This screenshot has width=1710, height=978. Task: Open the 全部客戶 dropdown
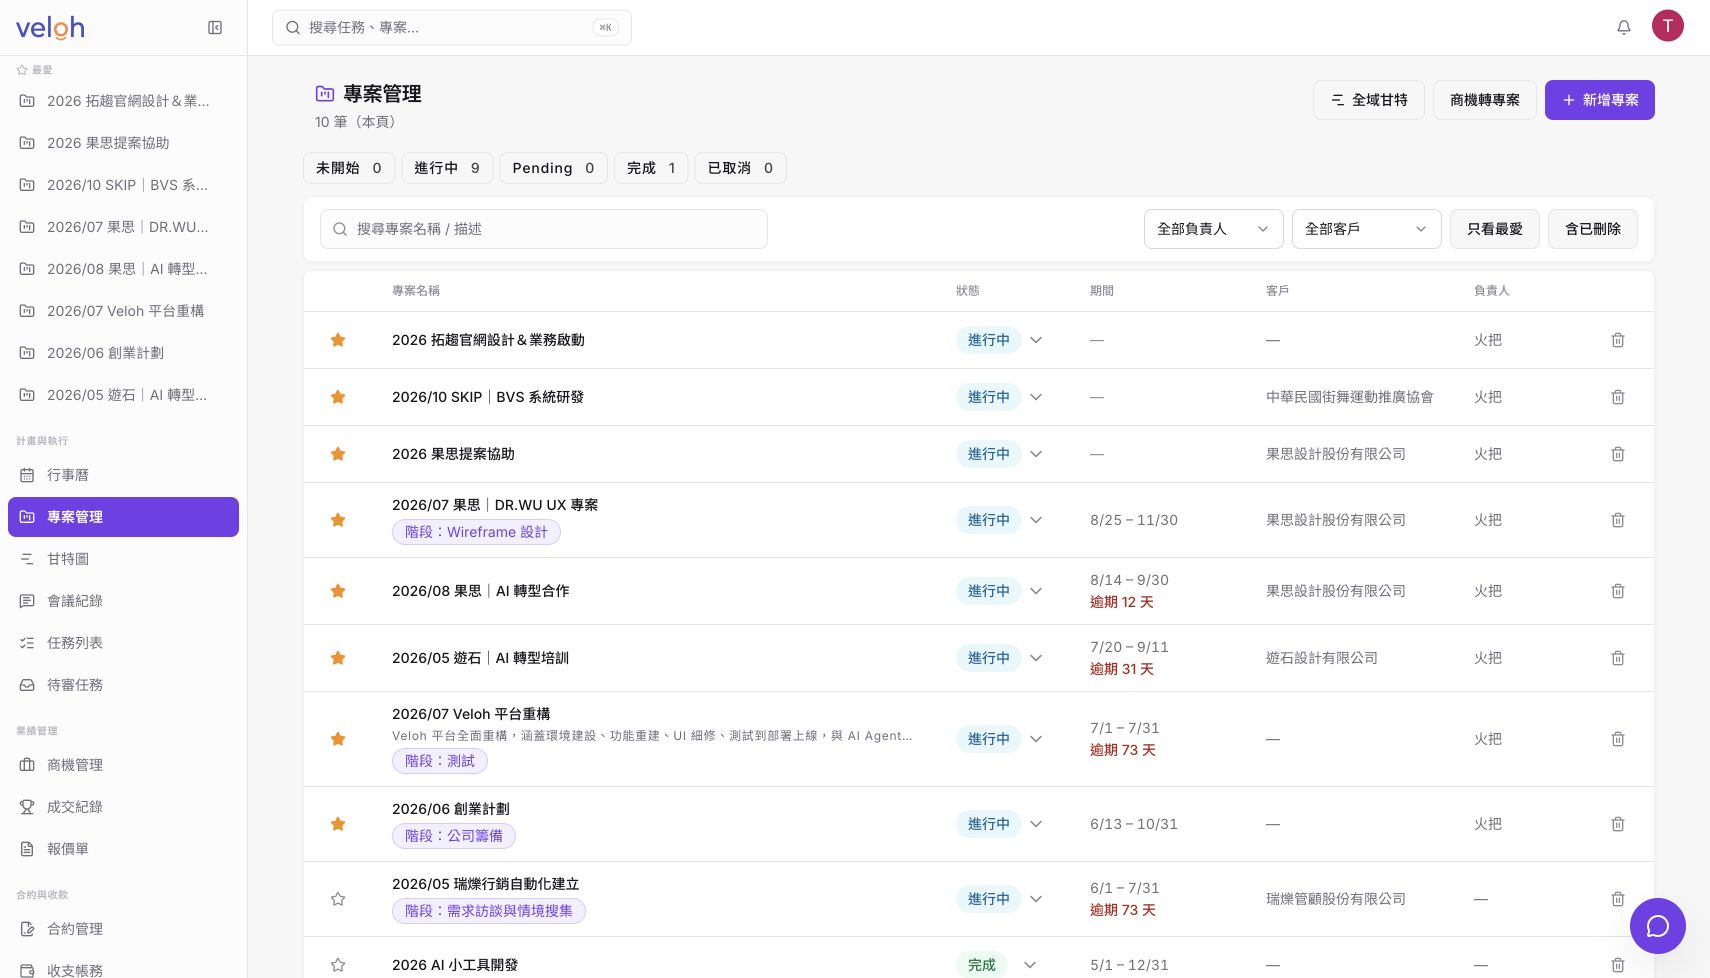click(1366, 229)
